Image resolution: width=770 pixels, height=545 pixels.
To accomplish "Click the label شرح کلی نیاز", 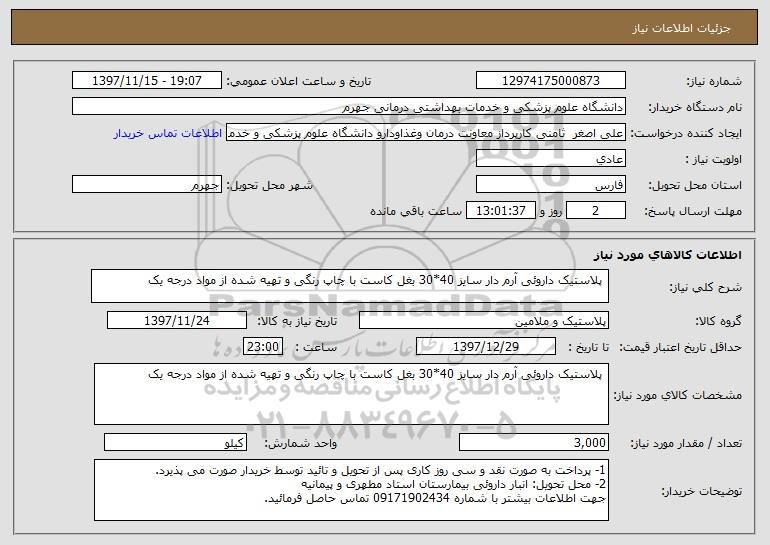I will (x=706, y=287).
